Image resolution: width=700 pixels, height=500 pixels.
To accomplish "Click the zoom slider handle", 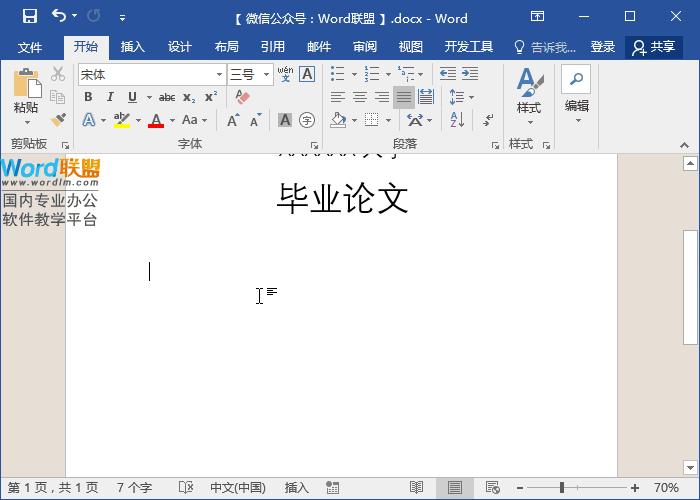I will [562, 488].
